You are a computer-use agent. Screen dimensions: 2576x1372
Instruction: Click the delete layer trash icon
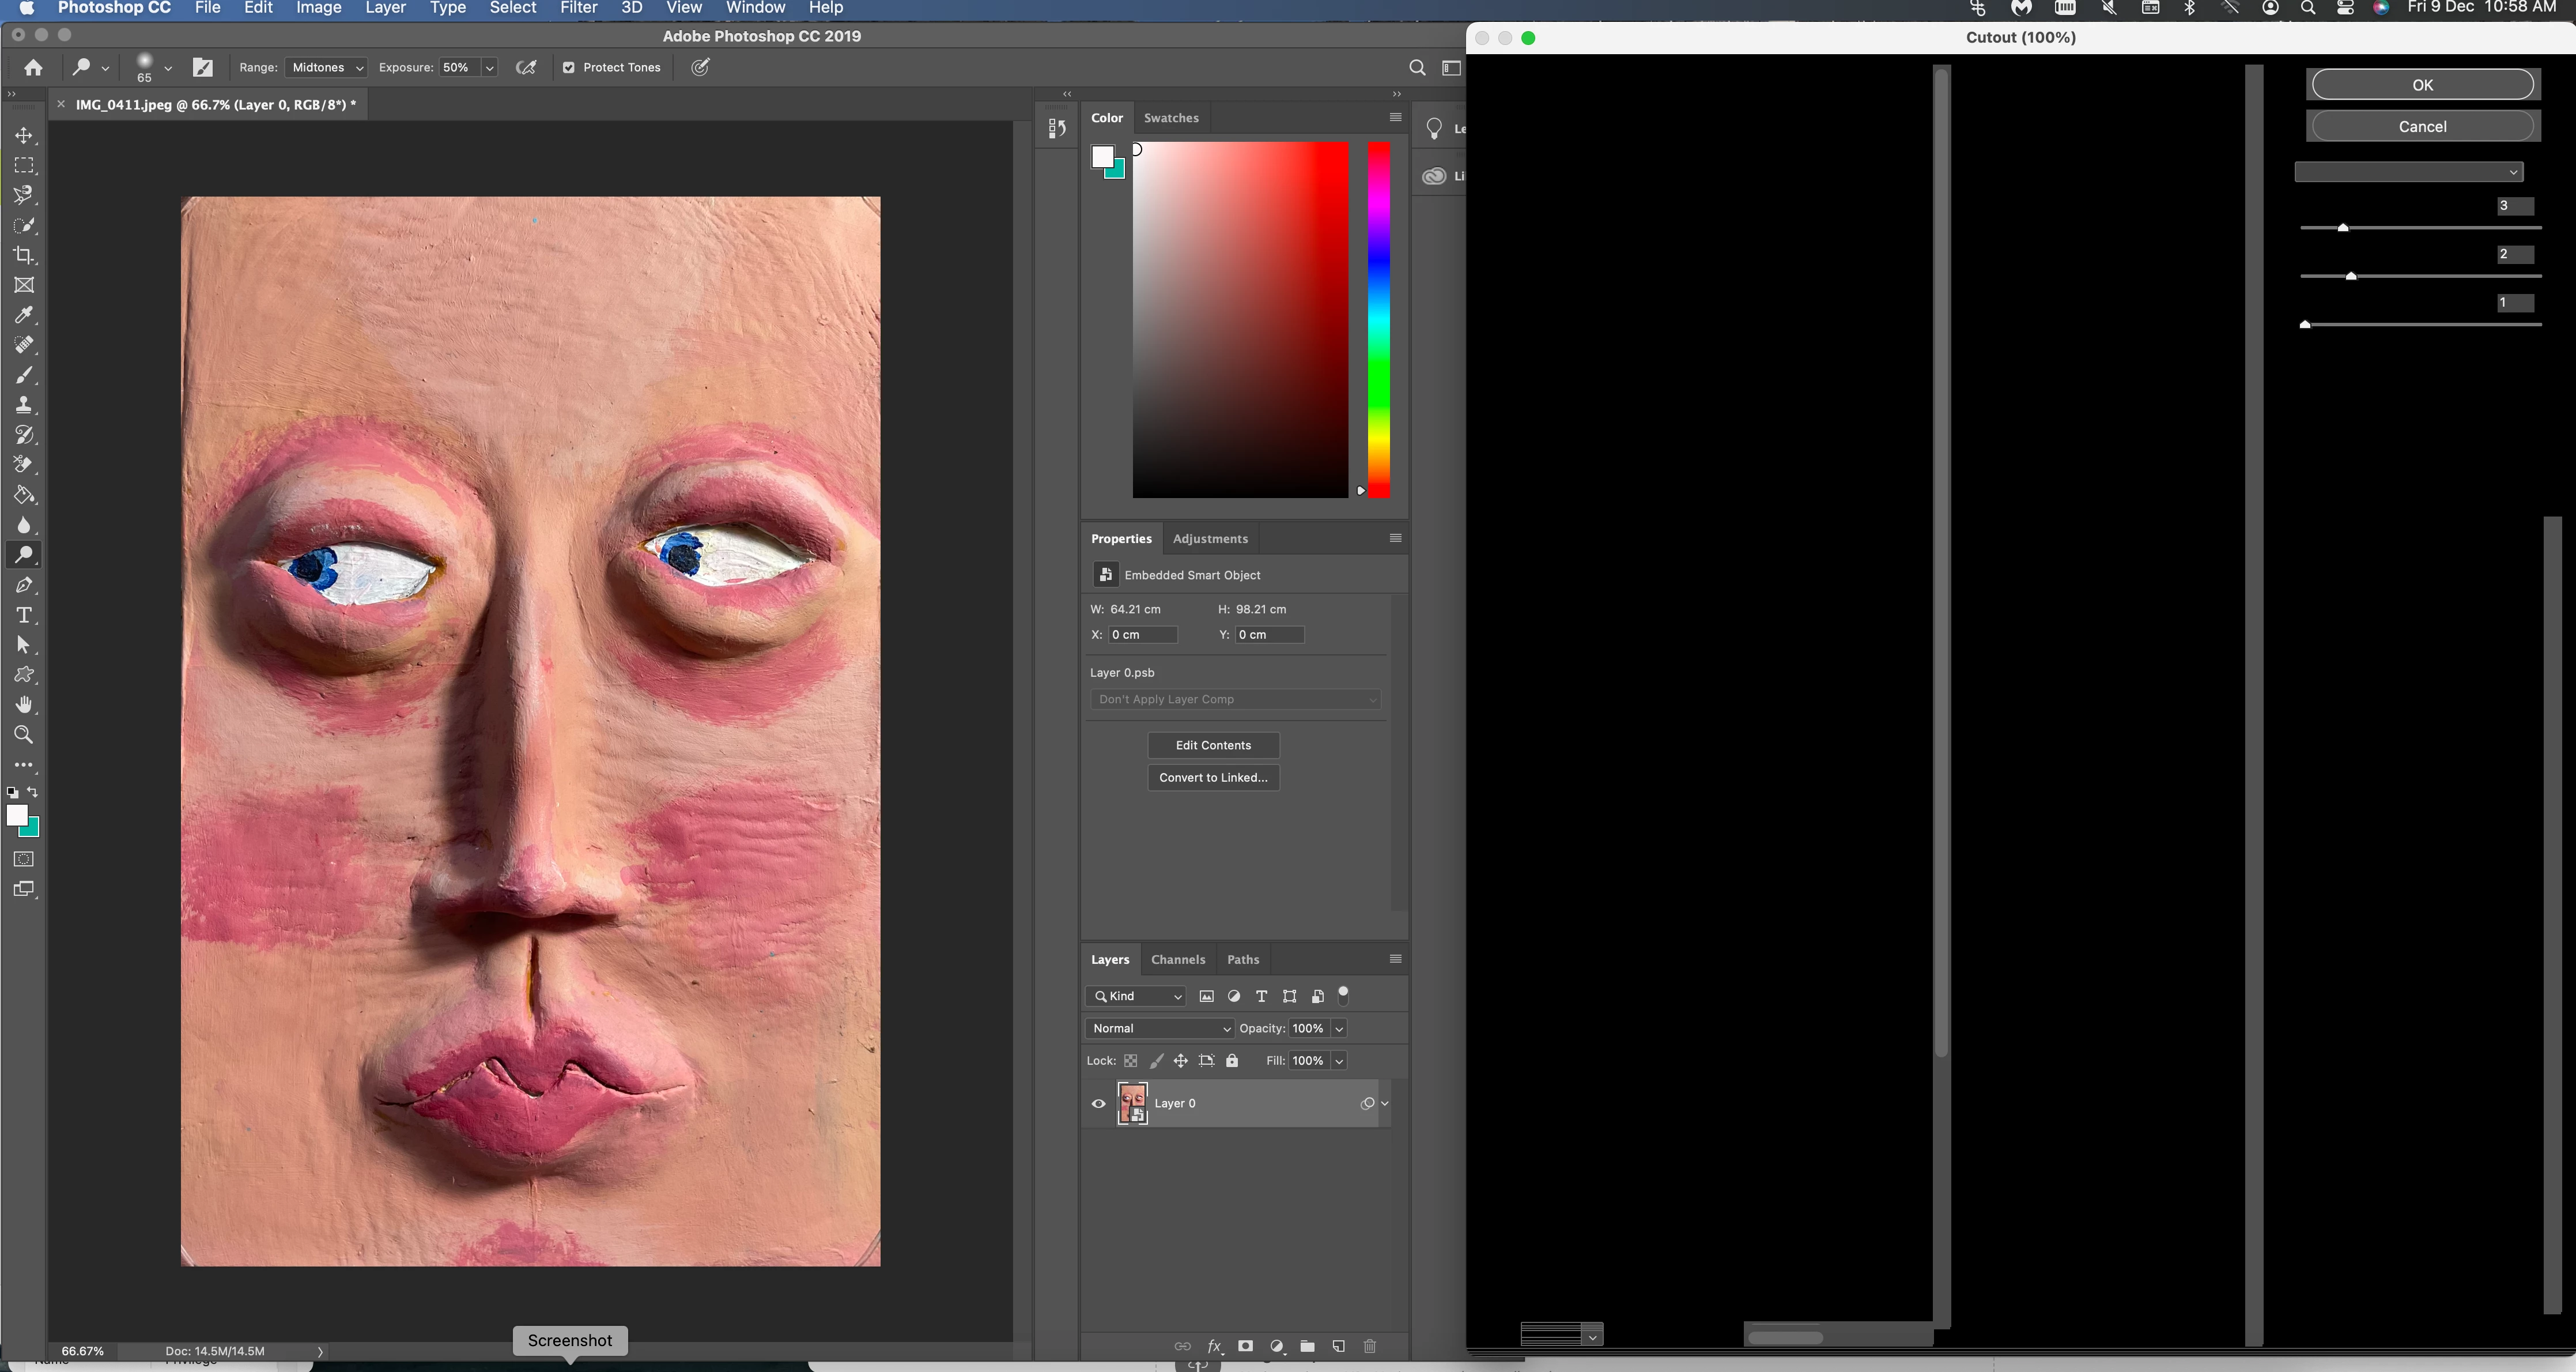coord(1370,1346)
